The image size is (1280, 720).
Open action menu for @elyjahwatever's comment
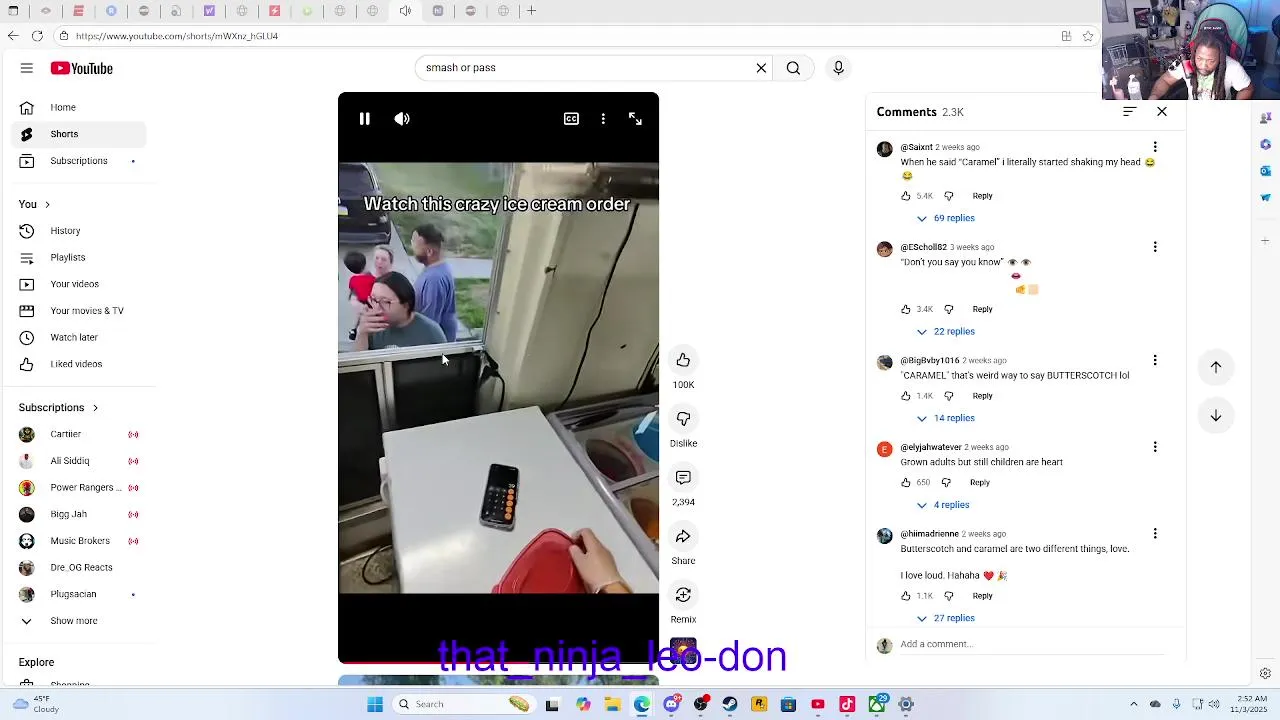click(1155, 447)
